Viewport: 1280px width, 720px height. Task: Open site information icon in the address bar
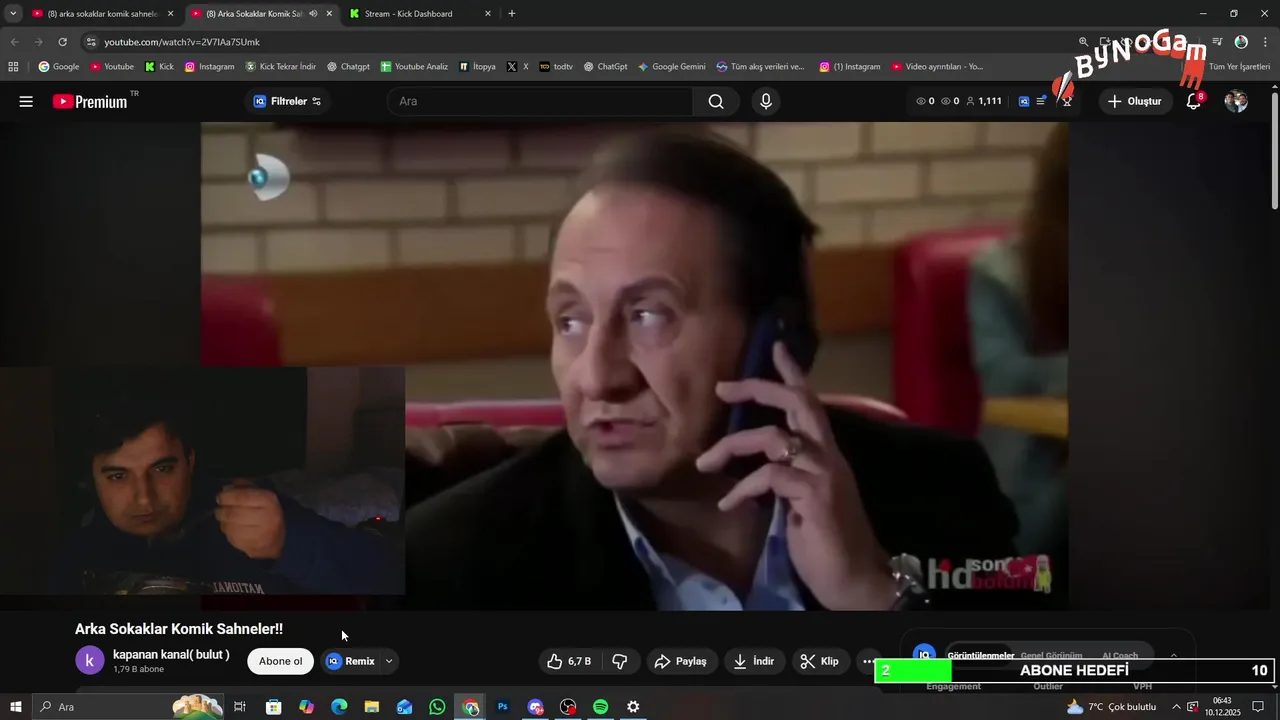91,42
